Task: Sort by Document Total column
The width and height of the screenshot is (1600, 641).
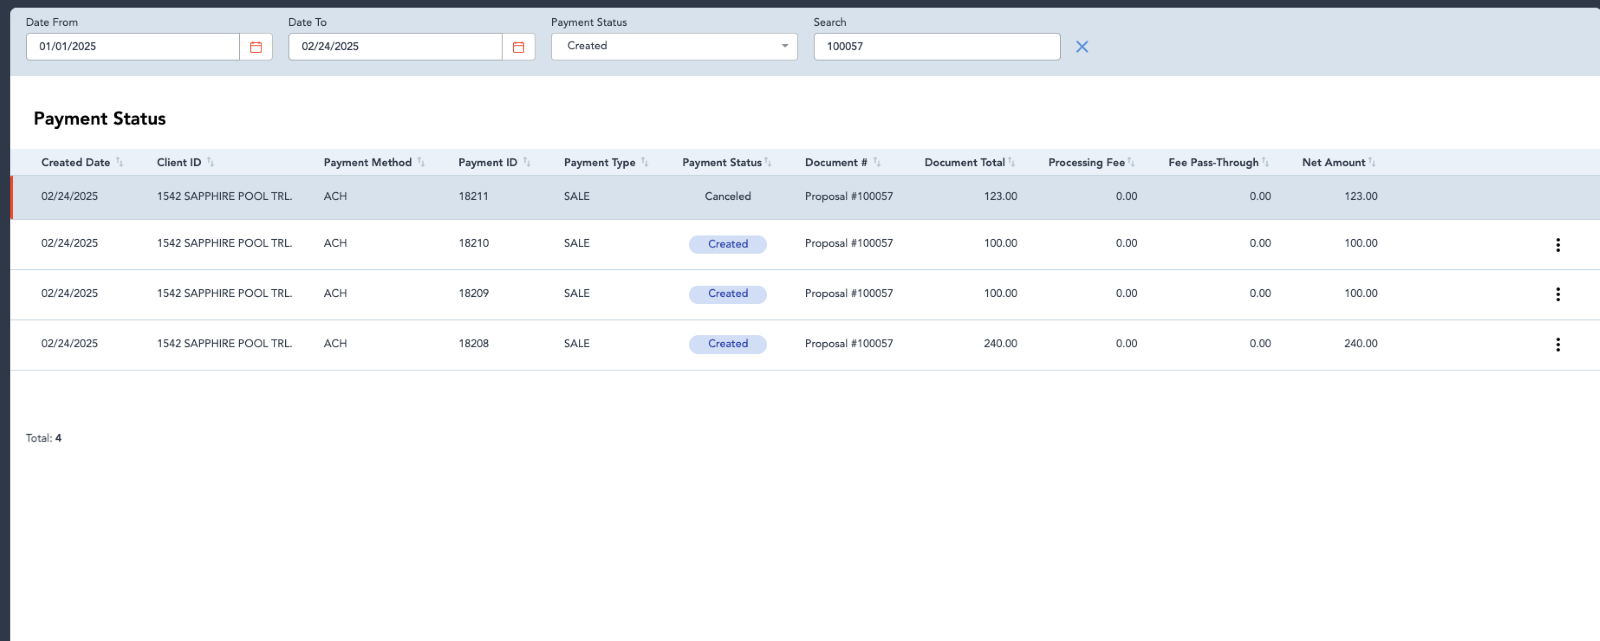Action: click(970, 163)
